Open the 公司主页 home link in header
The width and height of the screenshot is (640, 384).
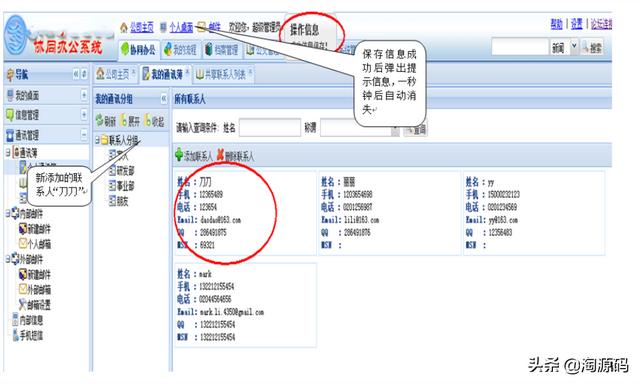point(142,27)
